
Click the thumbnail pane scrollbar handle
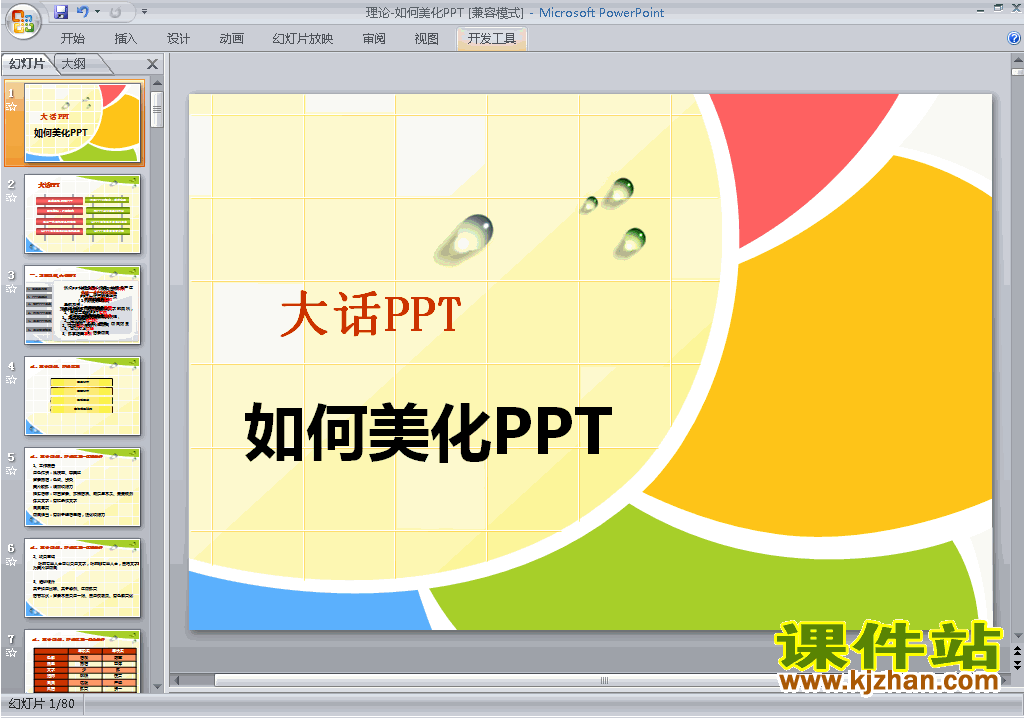point(157,109)
